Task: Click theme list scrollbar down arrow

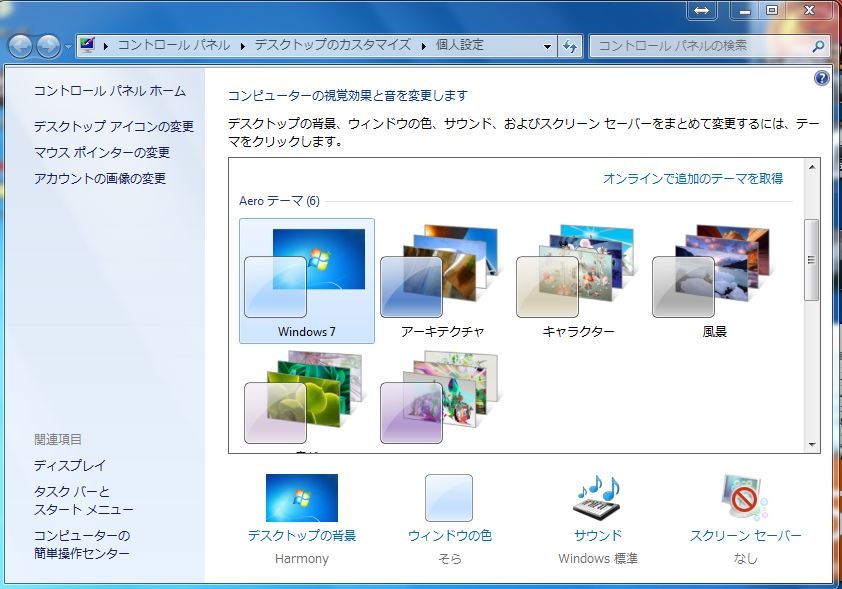Action: coord(812,445)
